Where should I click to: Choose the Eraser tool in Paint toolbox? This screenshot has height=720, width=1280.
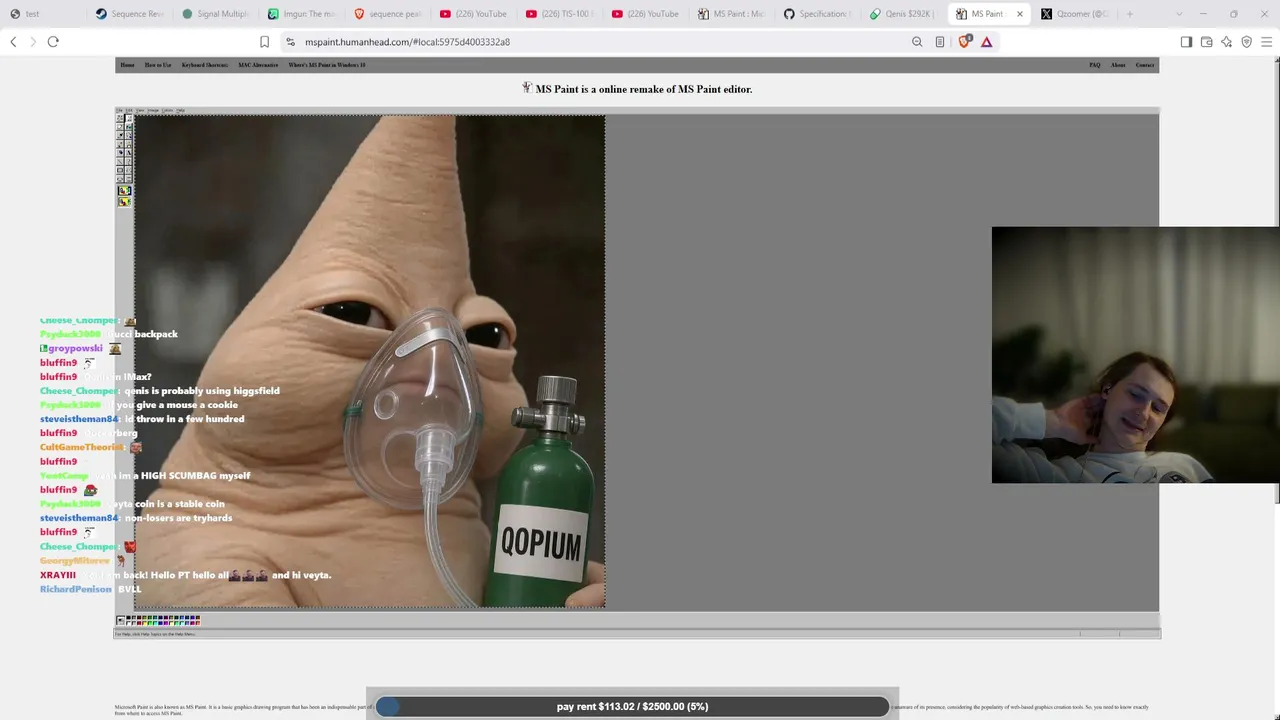pyautogui.click(x=120, y=127)
